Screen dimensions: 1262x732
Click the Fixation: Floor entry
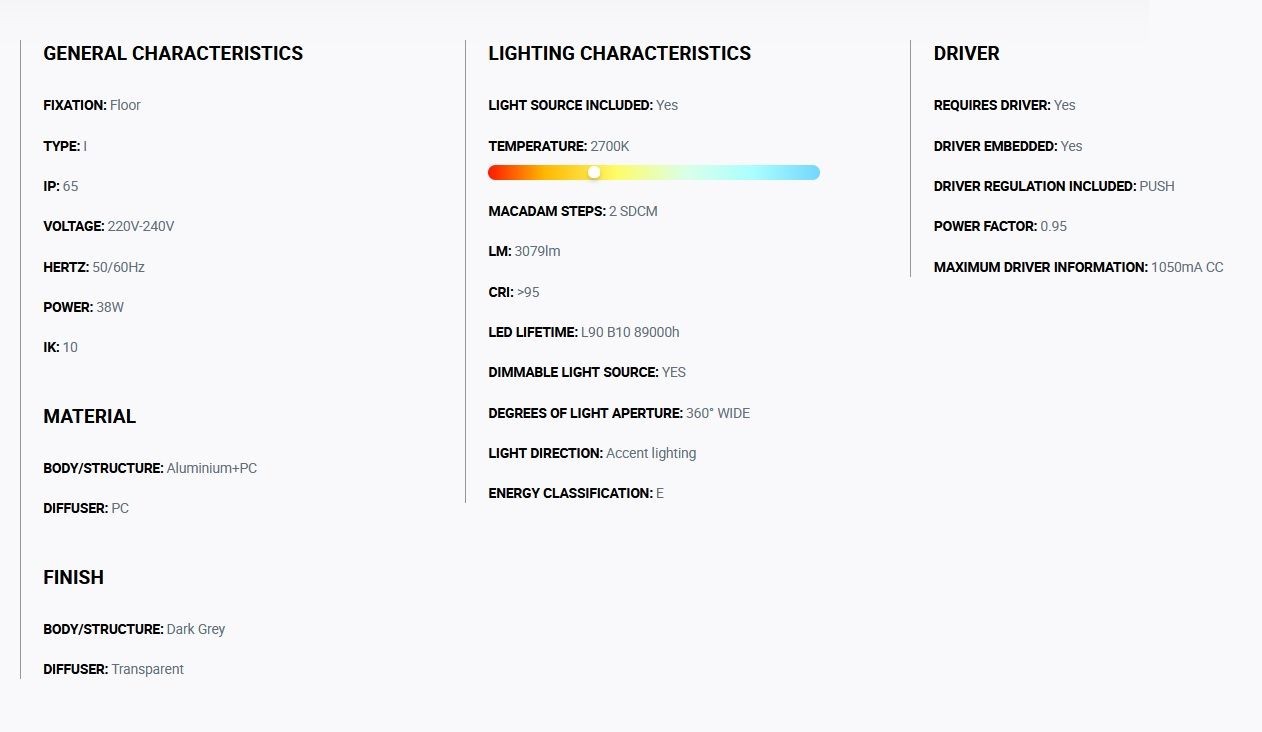(x=92, y=105)
